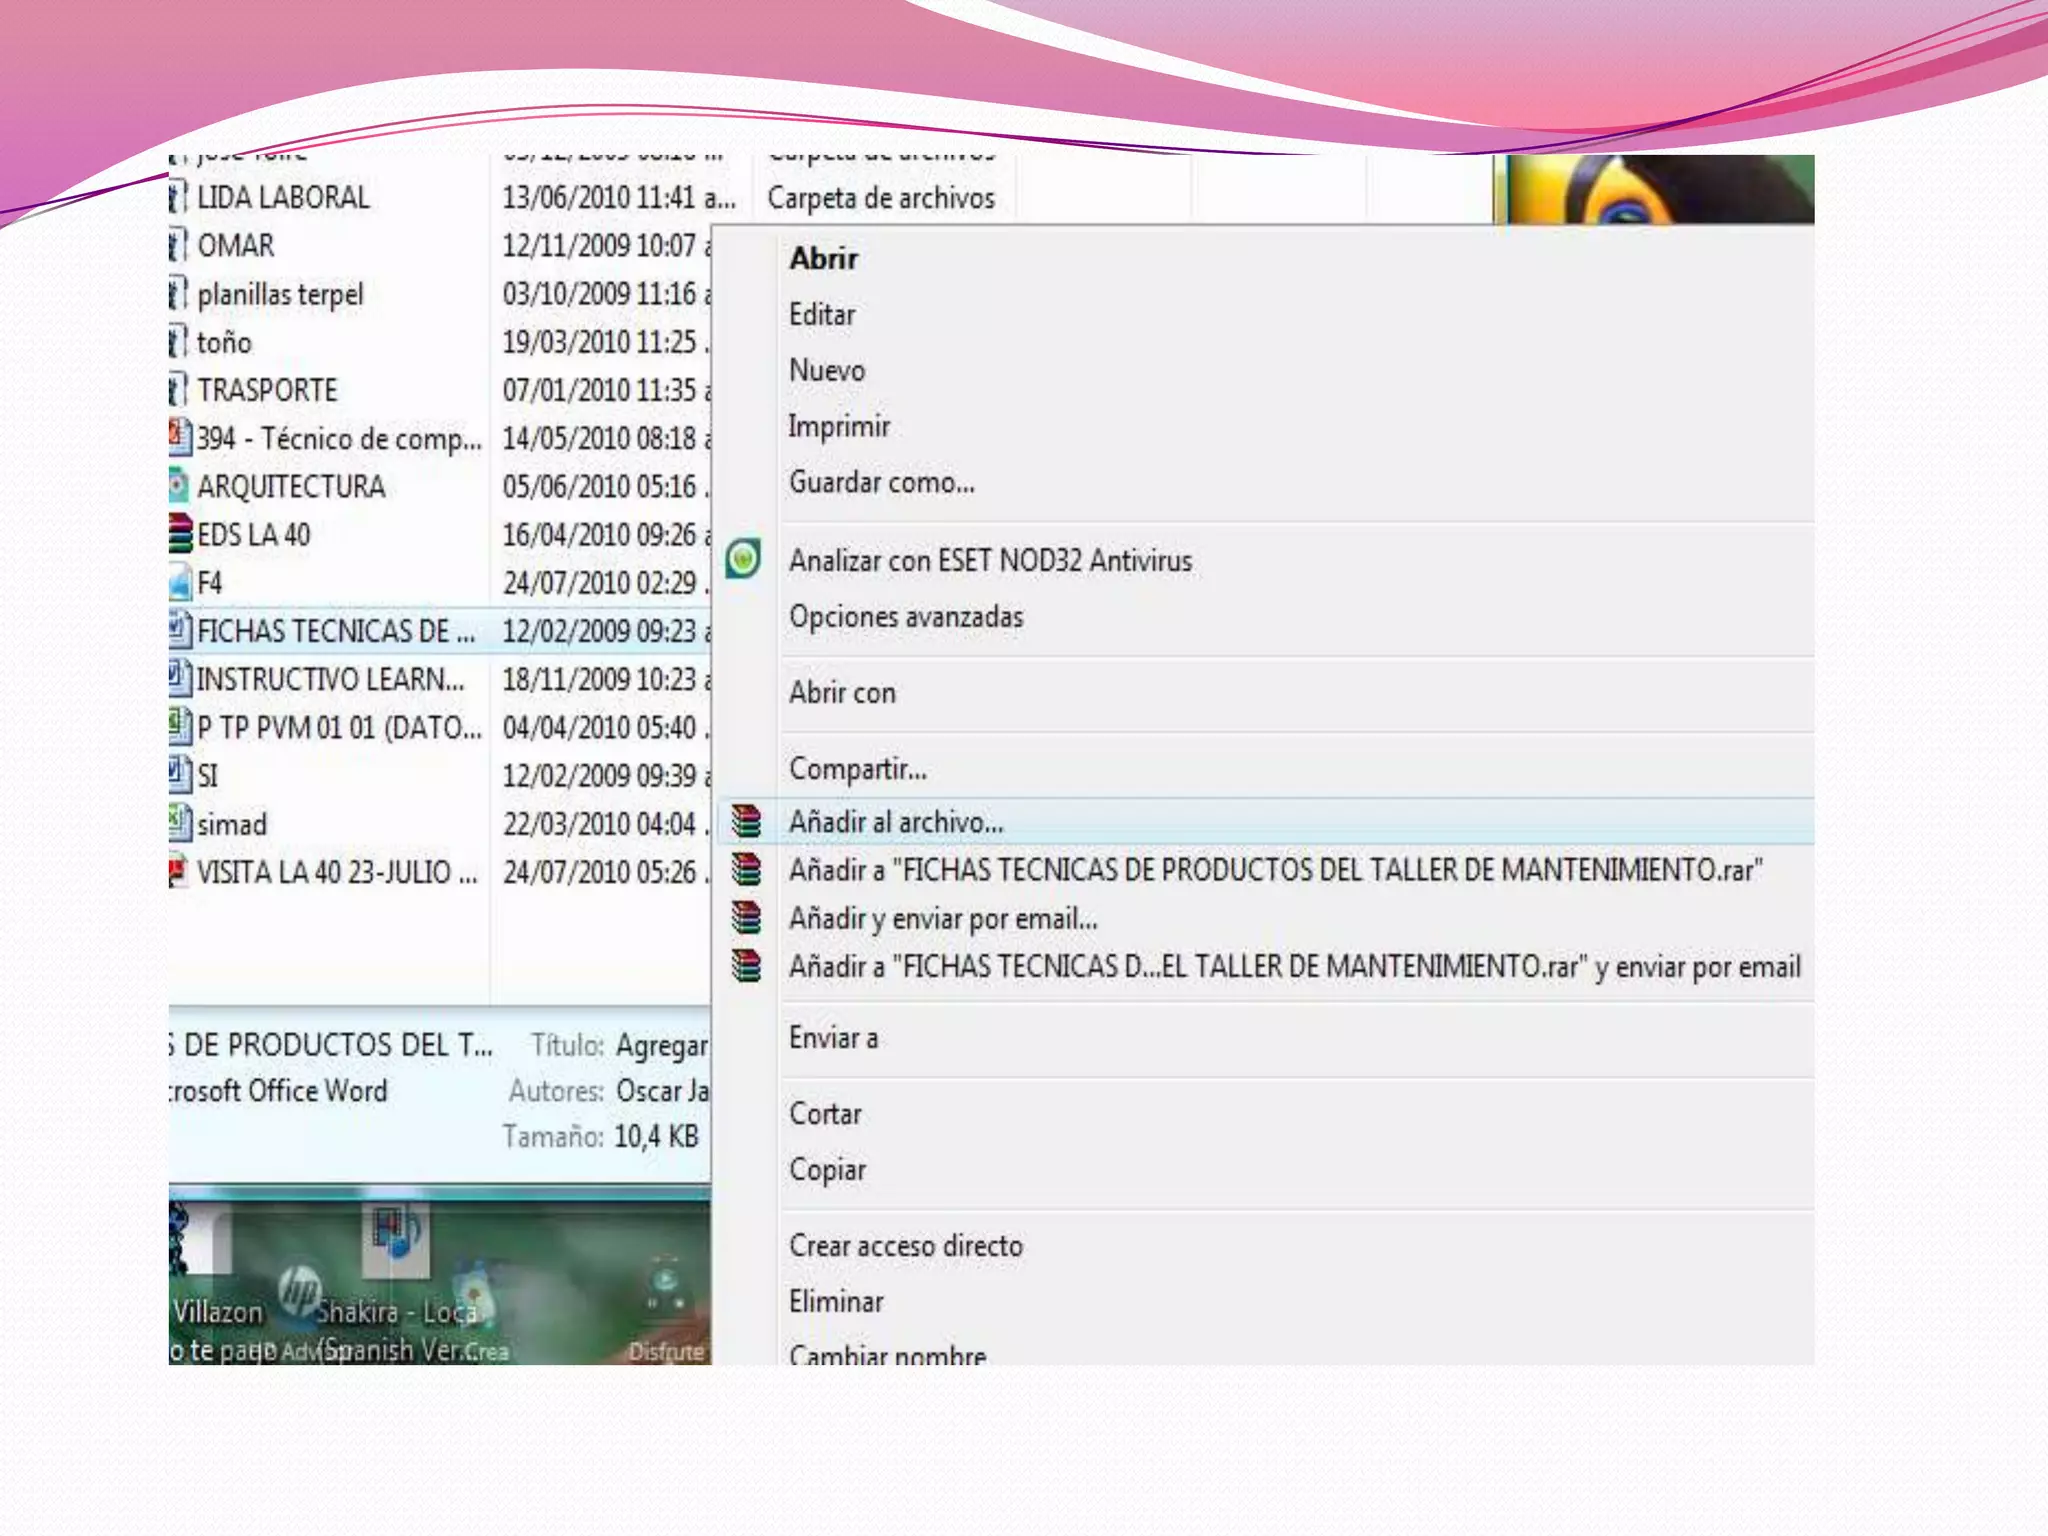Select the LIDA LABORAL folder
This screenshot has width=2048, height=1536.
coord(282,198)
